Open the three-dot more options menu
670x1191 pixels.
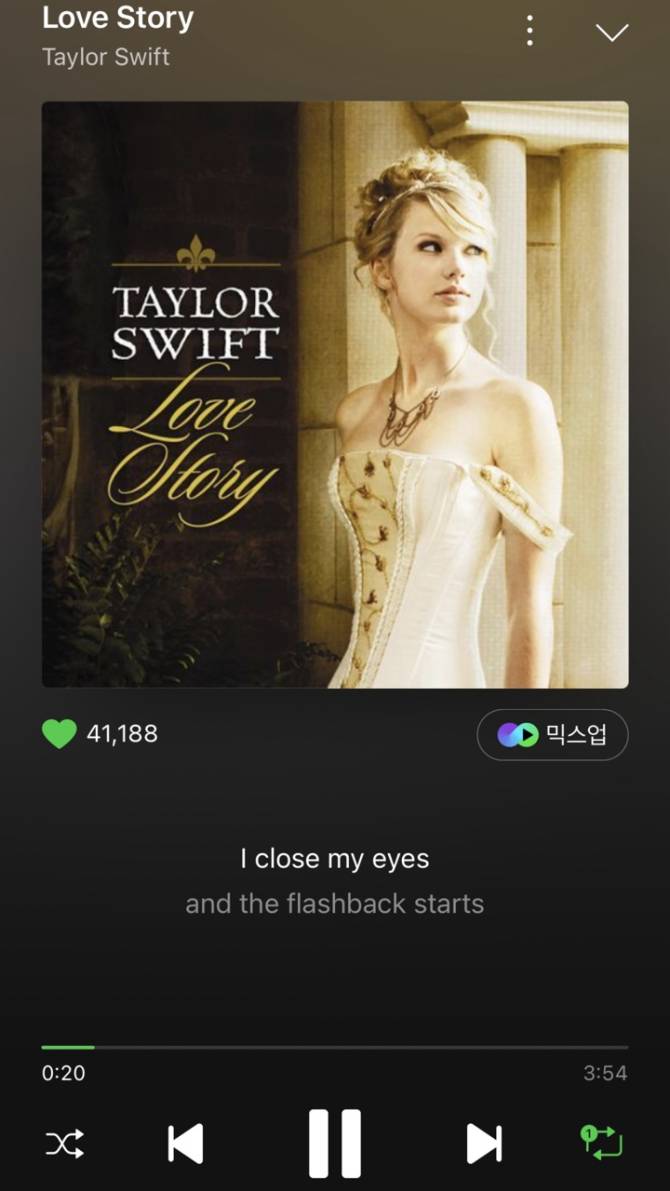coord(529,31)
